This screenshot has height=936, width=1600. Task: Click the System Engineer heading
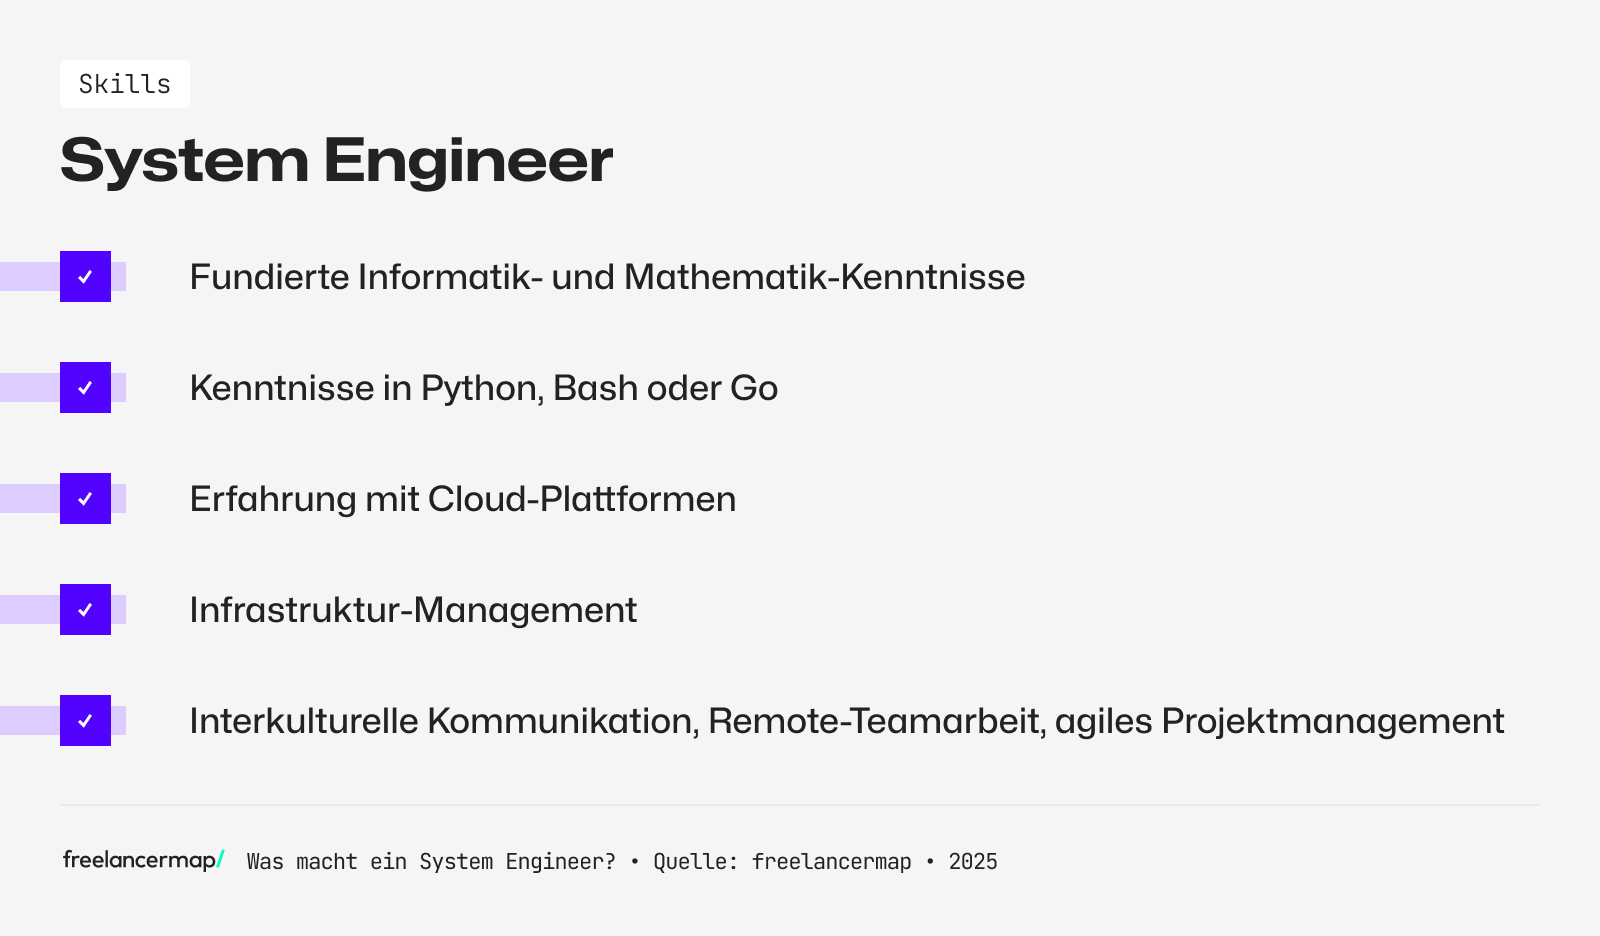pyautogui.click(x=336, y=160)
